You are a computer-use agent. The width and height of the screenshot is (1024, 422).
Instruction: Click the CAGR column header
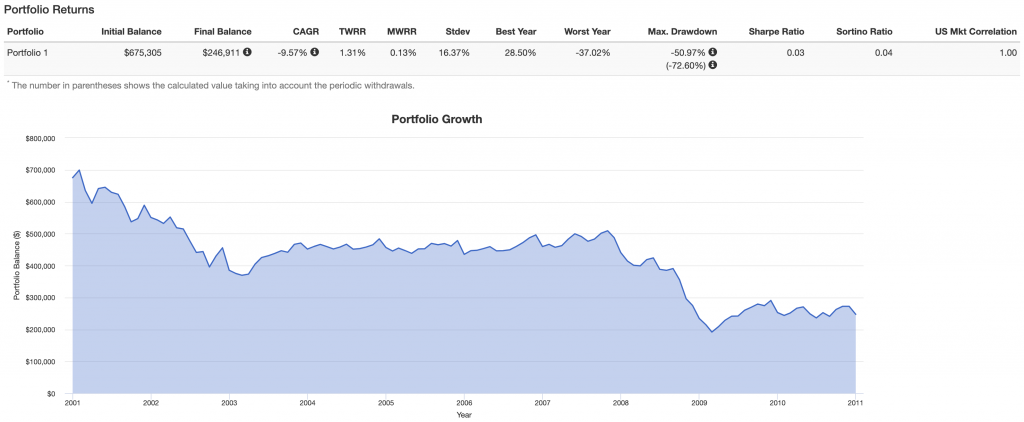[x=306, y=32]
